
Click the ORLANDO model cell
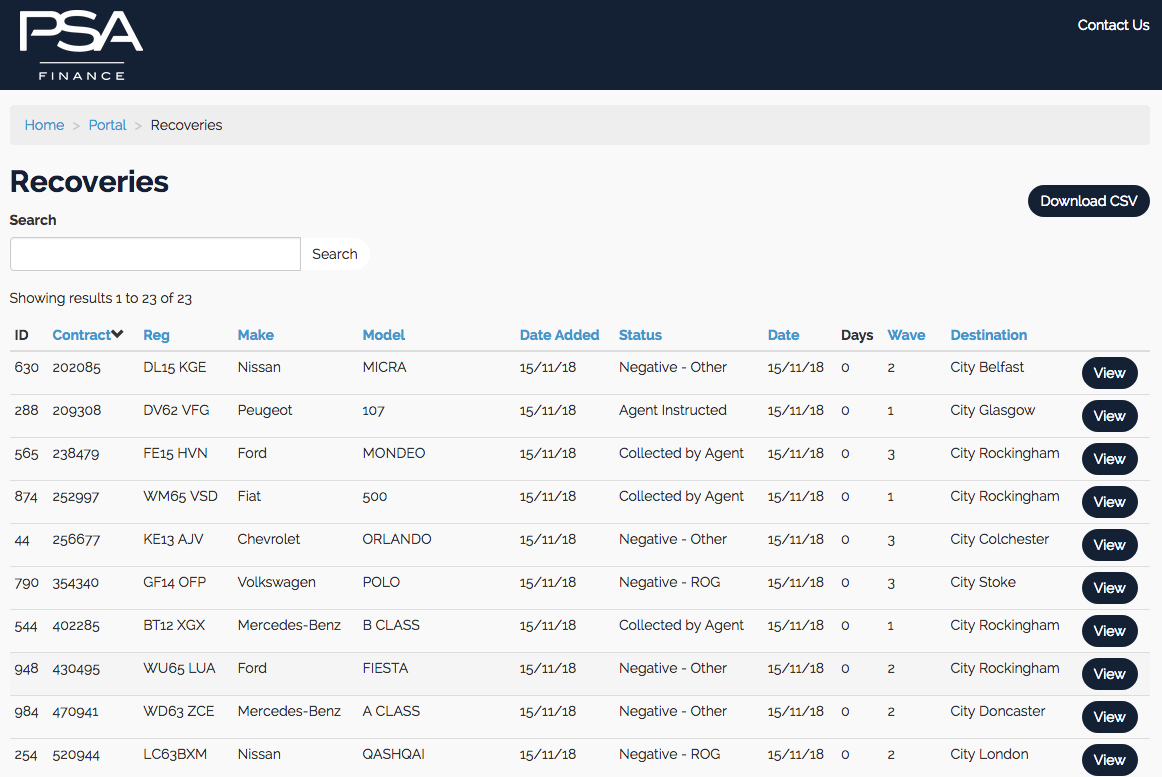[x=396, y=539]
